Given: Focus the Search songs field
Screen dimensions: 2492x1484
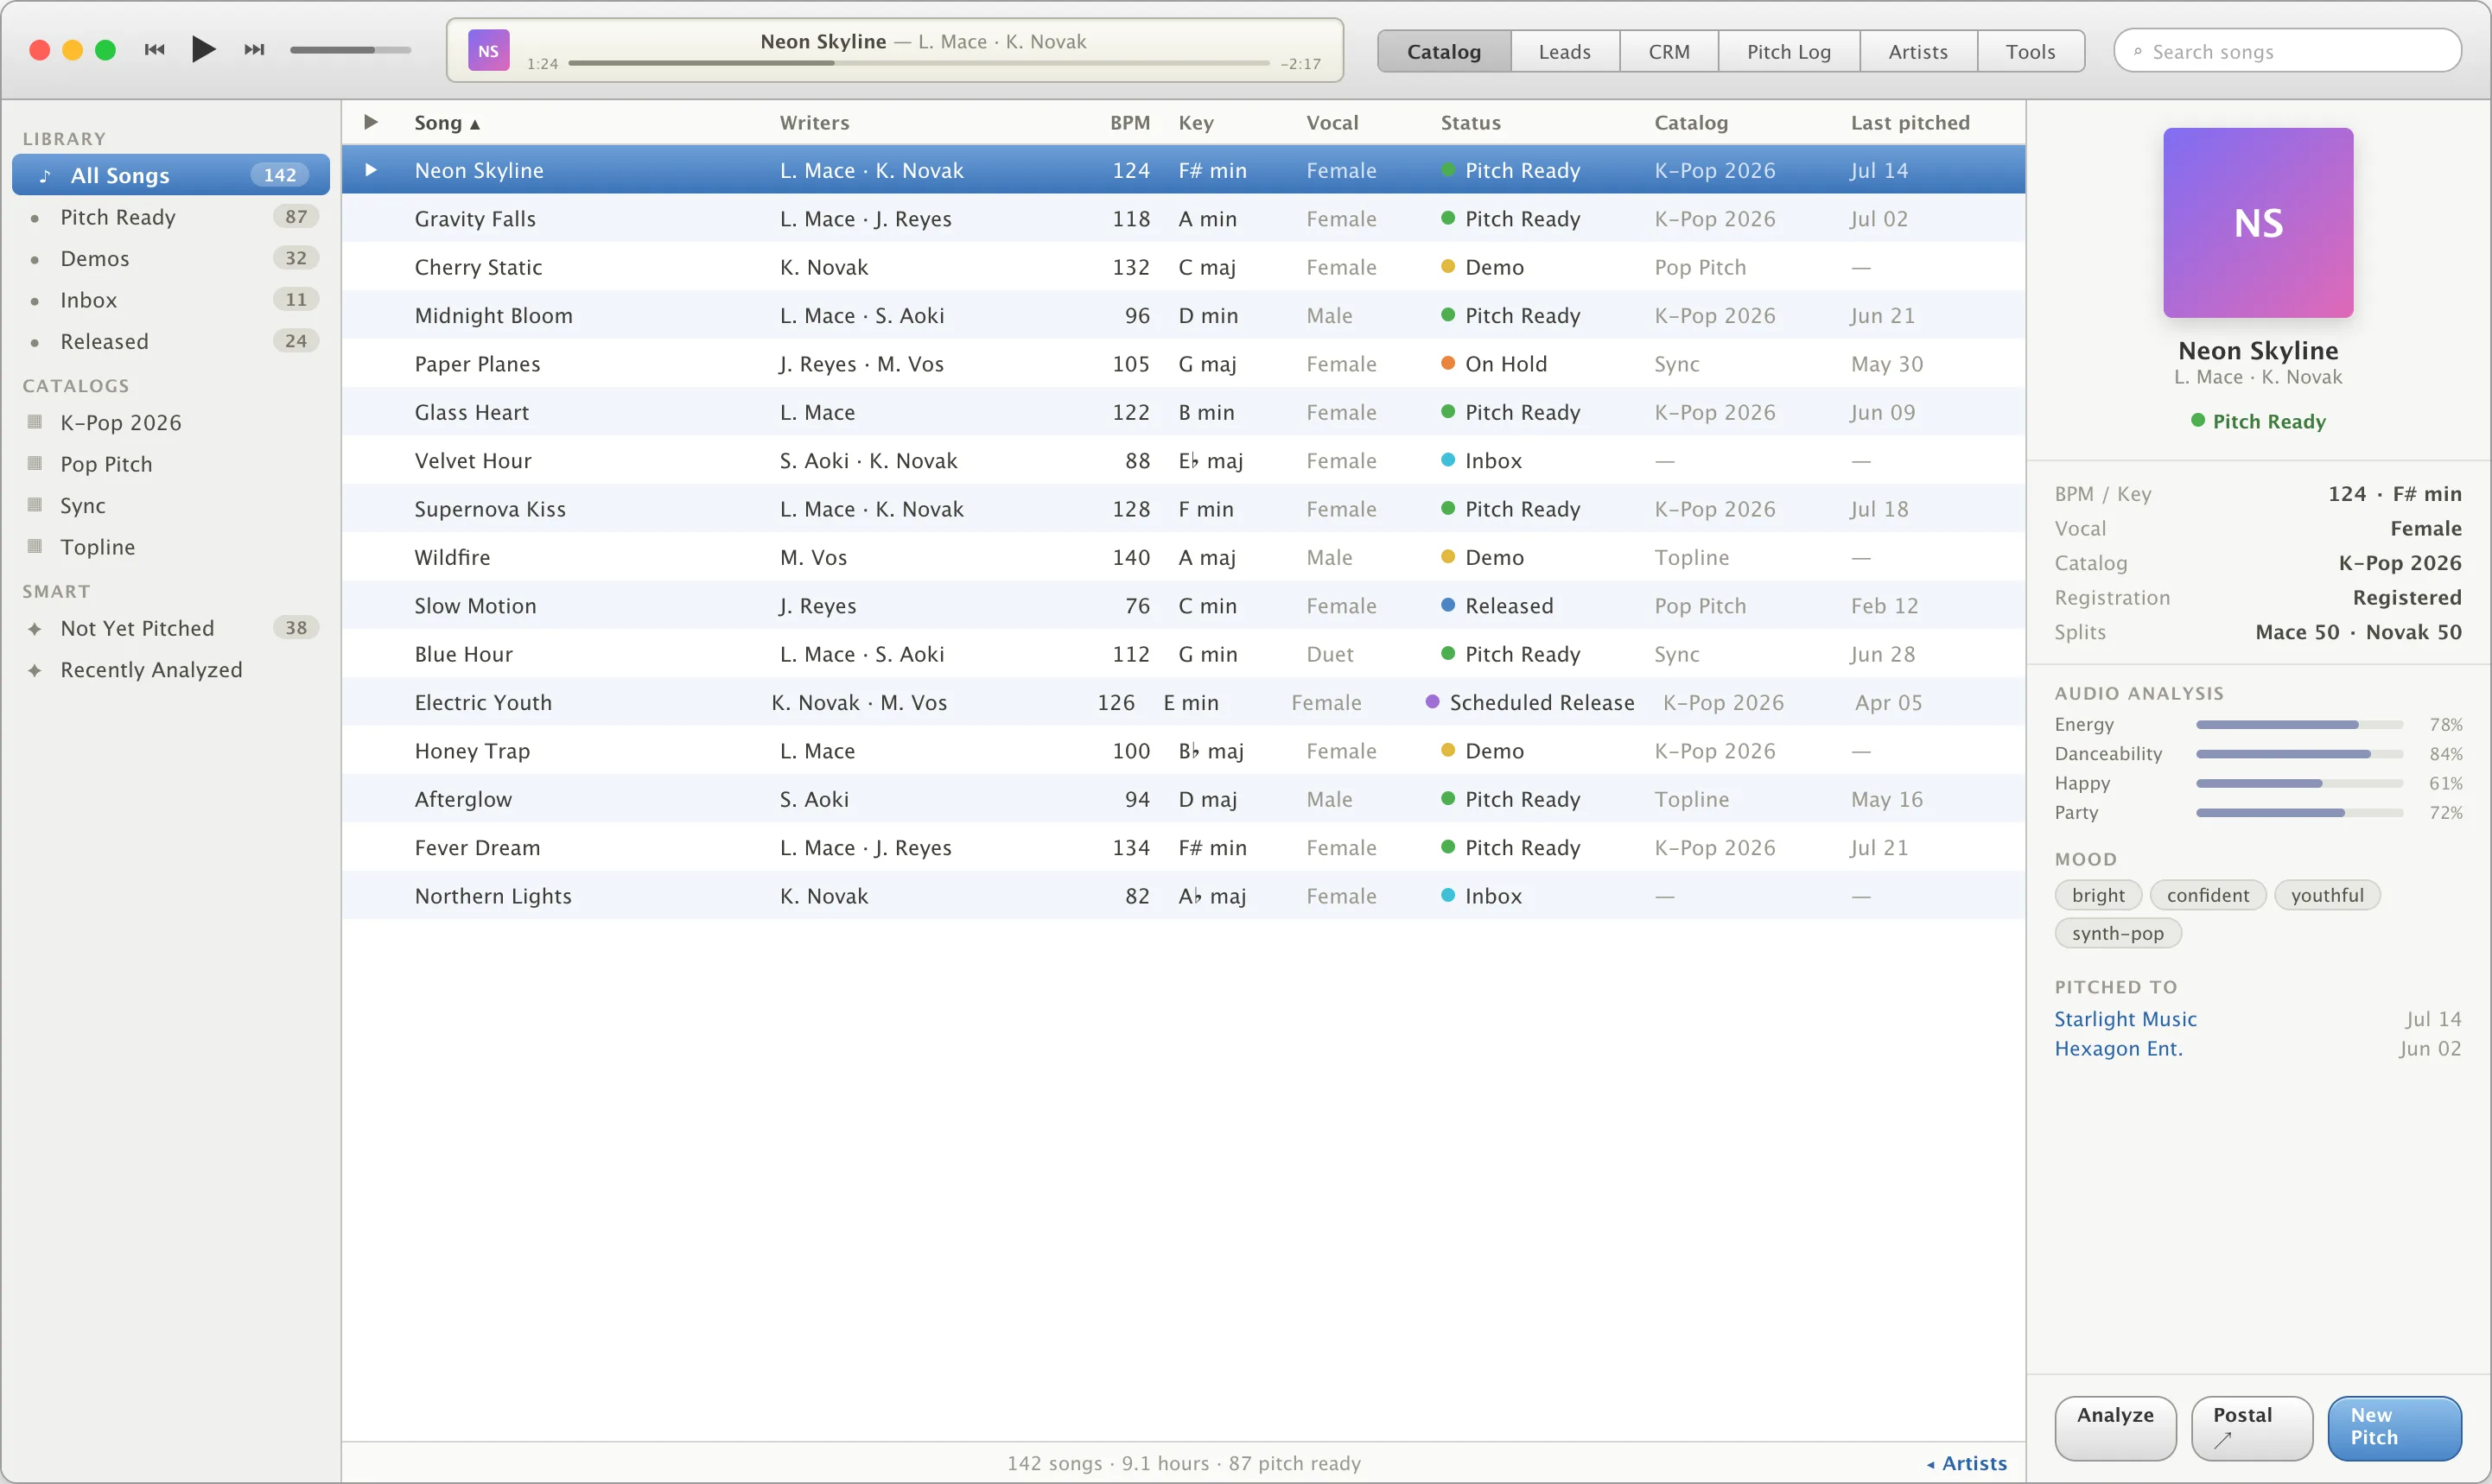Looking at the screenshot, I should click(x=2287, y=51).
